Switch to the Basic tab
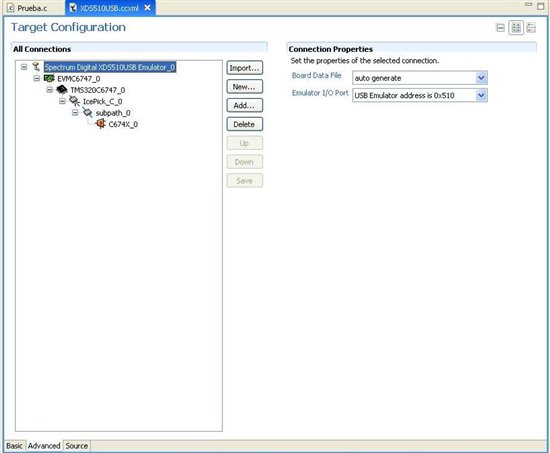The width and height of the screenshot is (550, 453). (x=14, y=446)
